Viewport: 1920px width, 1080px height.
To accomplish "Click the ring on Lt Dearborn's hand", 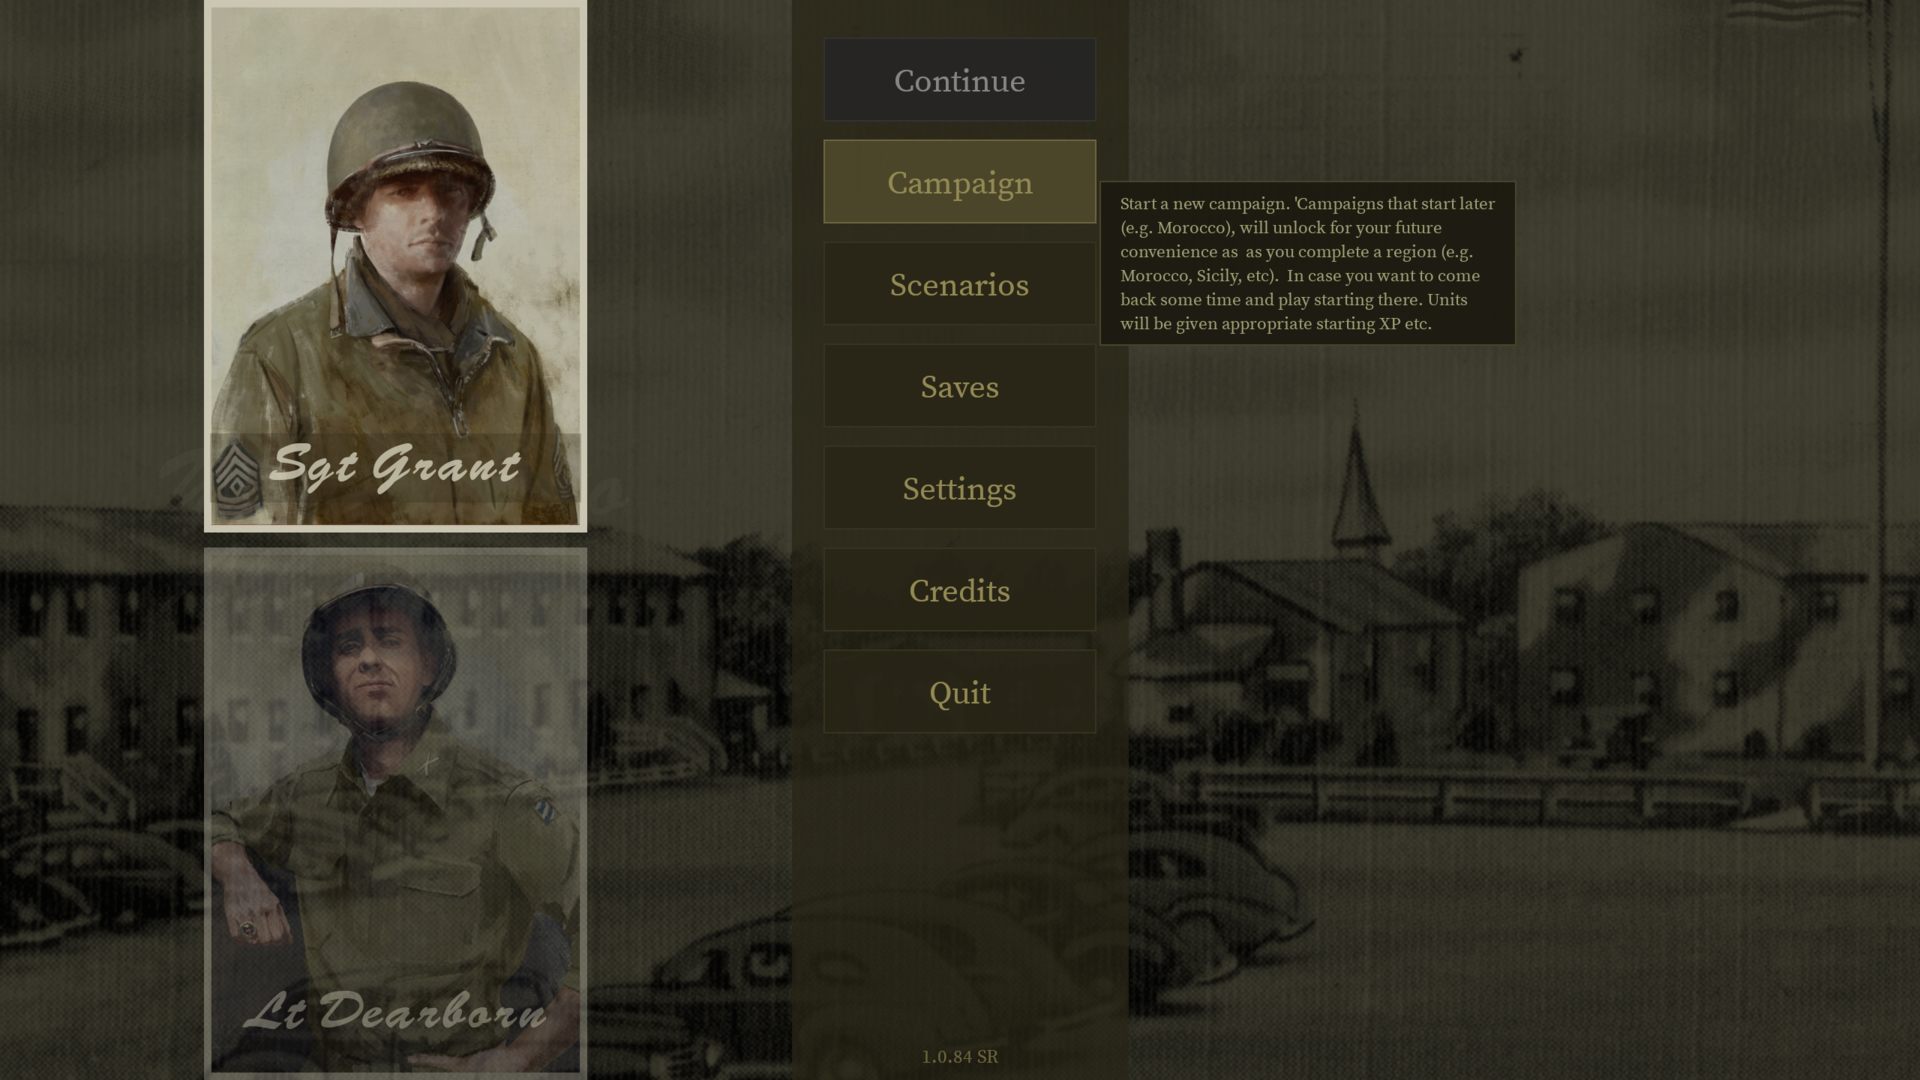I will 248,931.
